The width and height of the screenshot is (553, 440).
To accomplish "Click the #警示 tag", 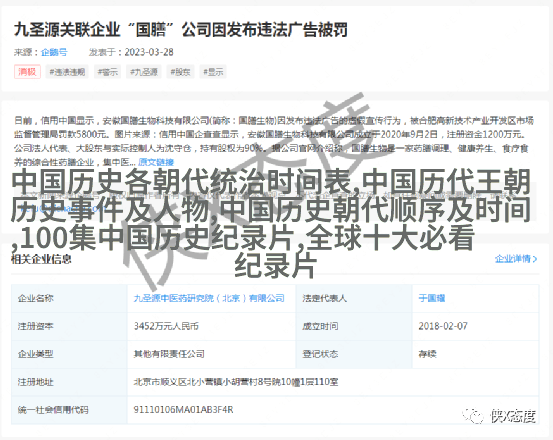I will click(x=108, y=72).
